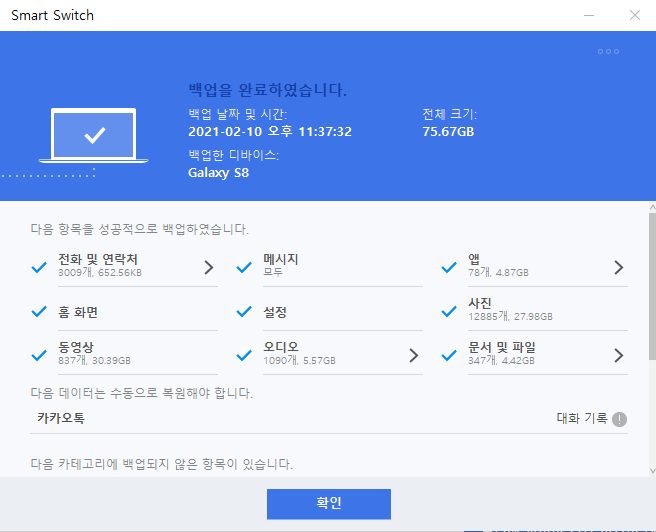Image resolution: width=656 pixels, height=532 pixels.
Task: Expand 전화 및 연락처 details chevron
Action: pyautogui.click(x=209, y=267)
